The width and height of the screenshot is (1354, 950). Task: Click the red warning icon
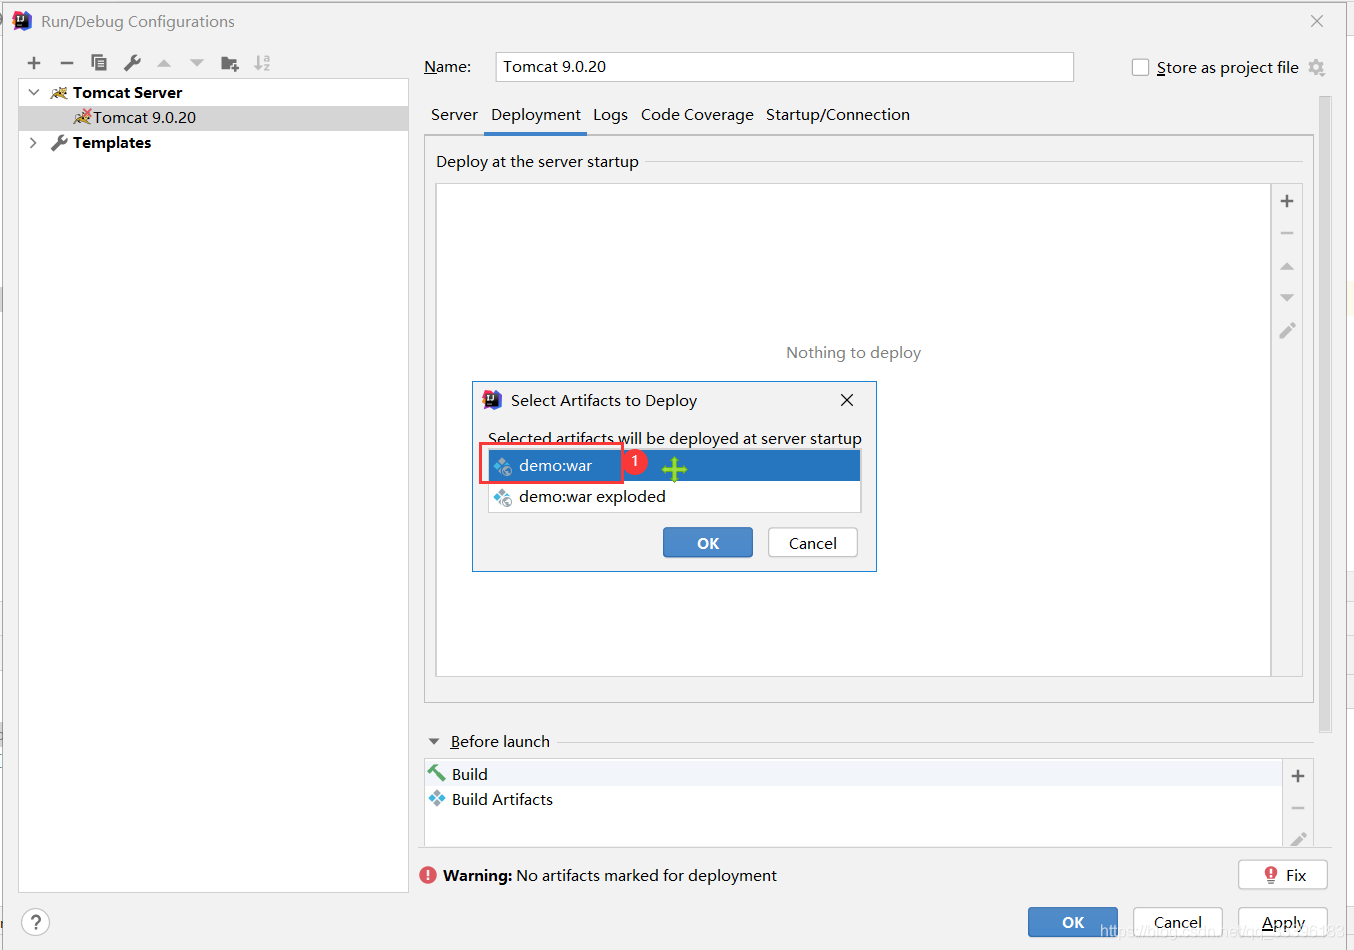point(428,875)
